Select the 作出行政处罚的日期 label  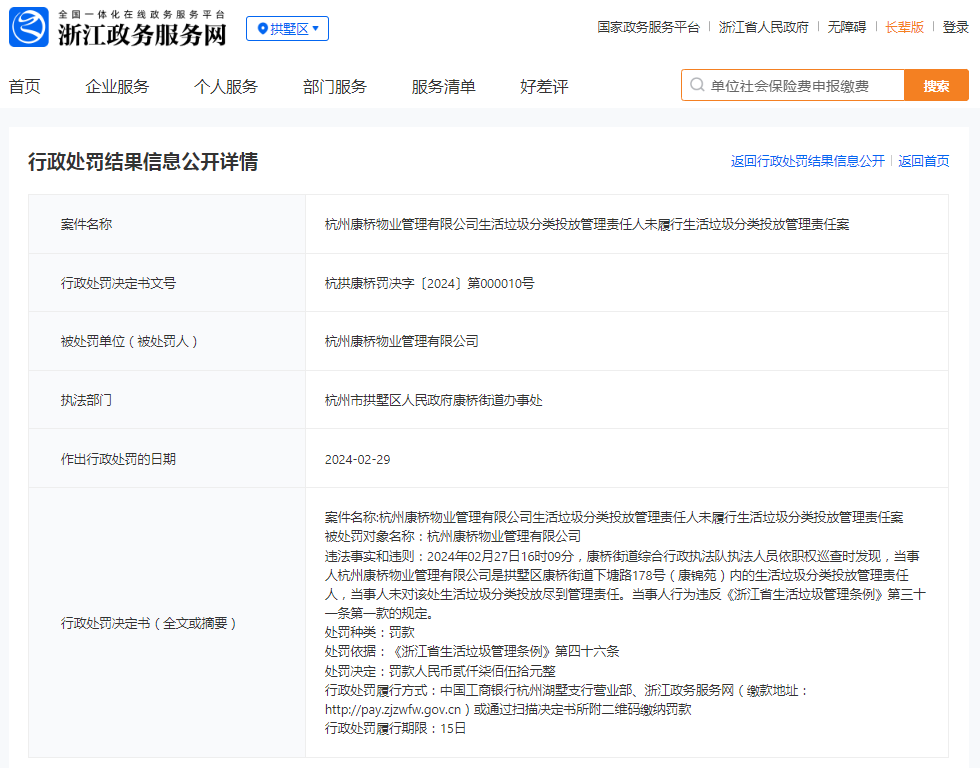[x=118, y=459]
